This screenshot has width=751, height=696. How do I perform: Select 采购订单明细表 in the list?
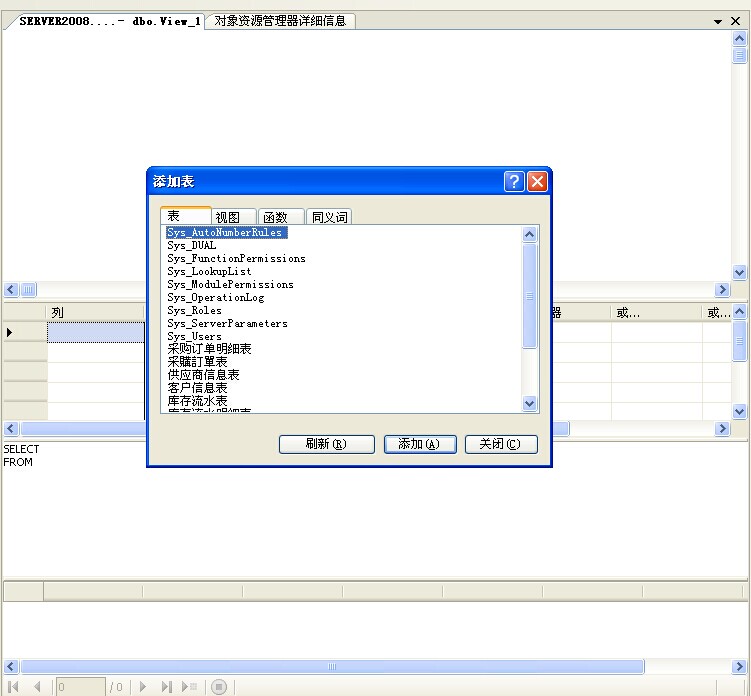(x=209, y=349)
